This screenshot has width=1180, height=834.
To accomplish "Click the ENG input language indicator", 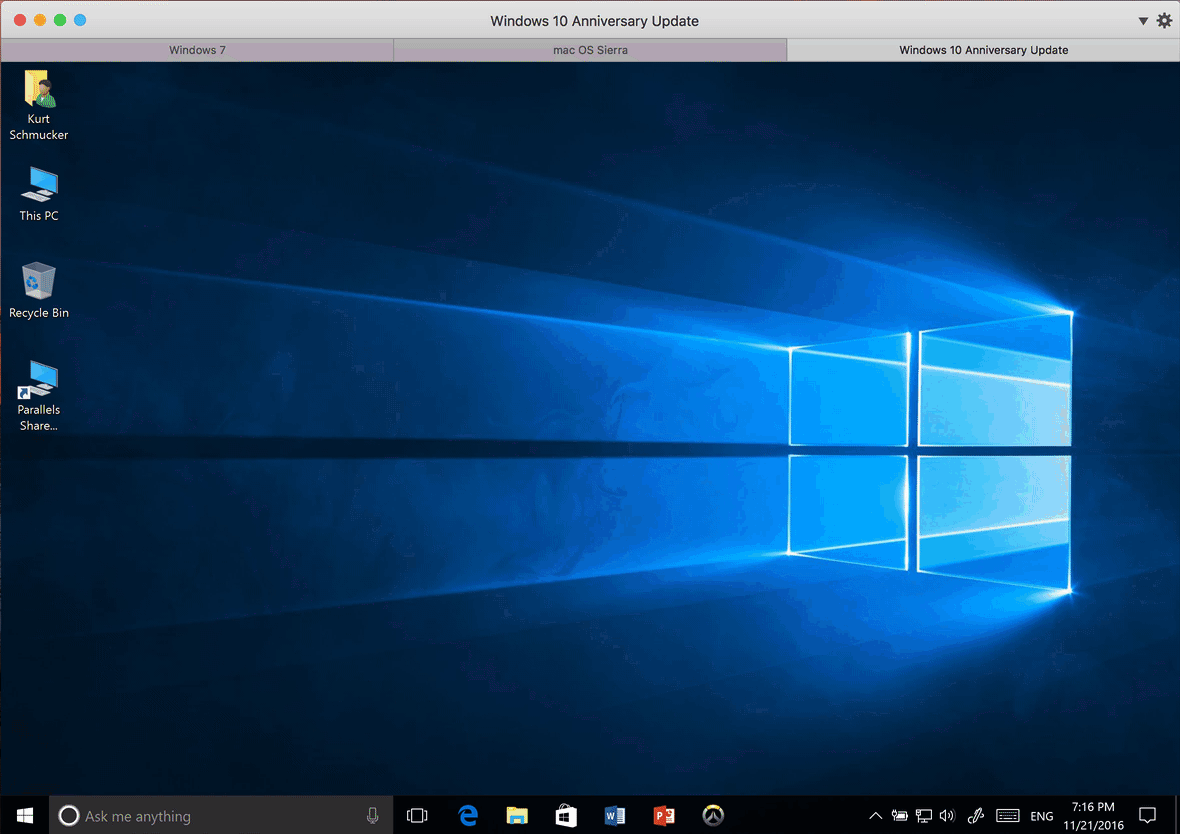I will (1042, 817).
